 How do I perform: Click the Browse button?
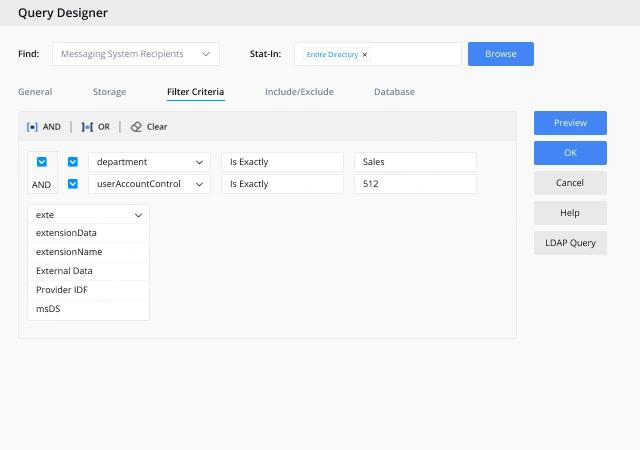[x=501, y=54]
